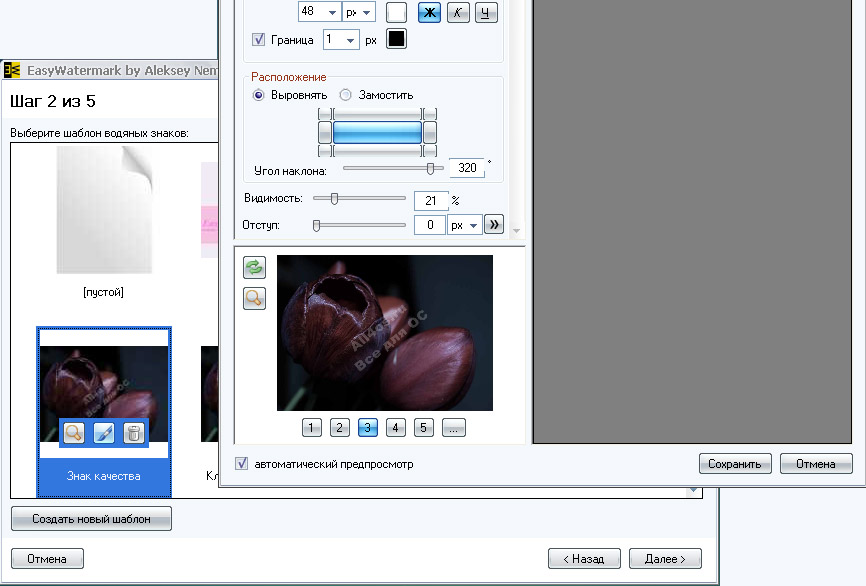Click the ellipsis button to browse sample images
866x586 pixels.
(454, 427)
